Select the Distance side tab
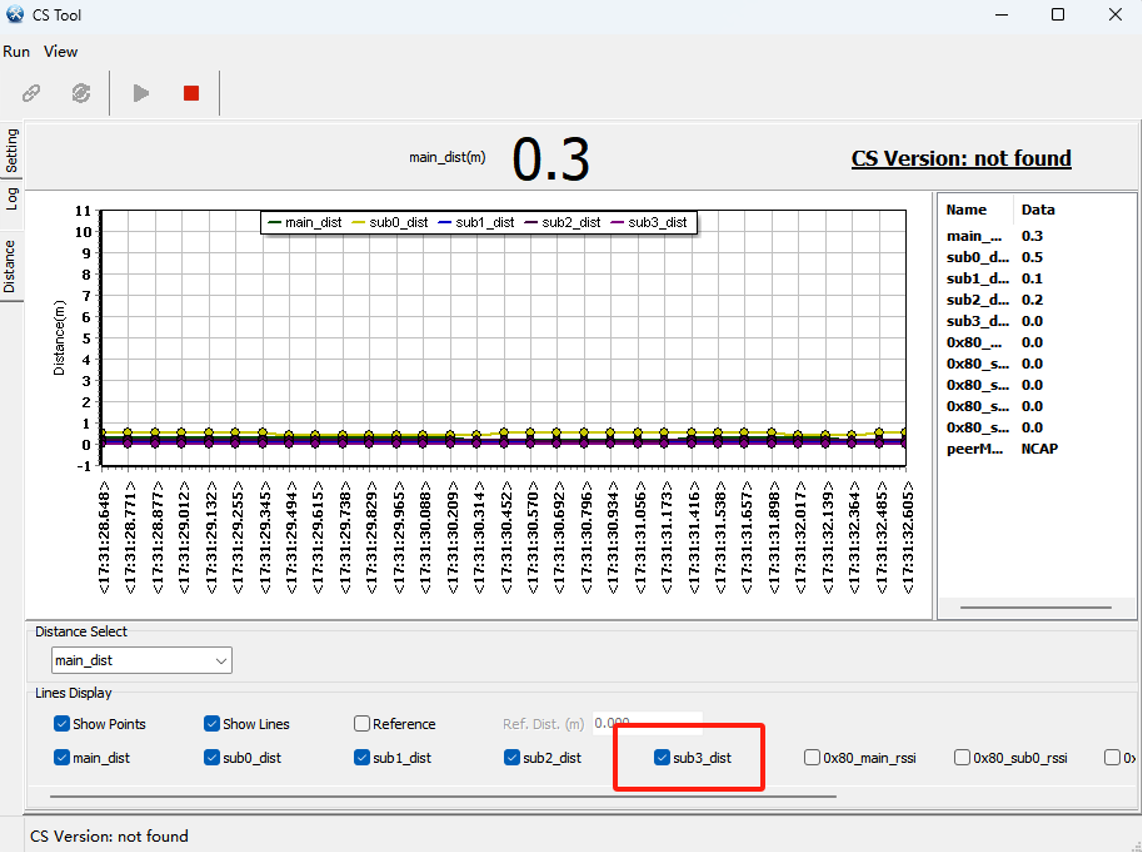 pos(11,266)
